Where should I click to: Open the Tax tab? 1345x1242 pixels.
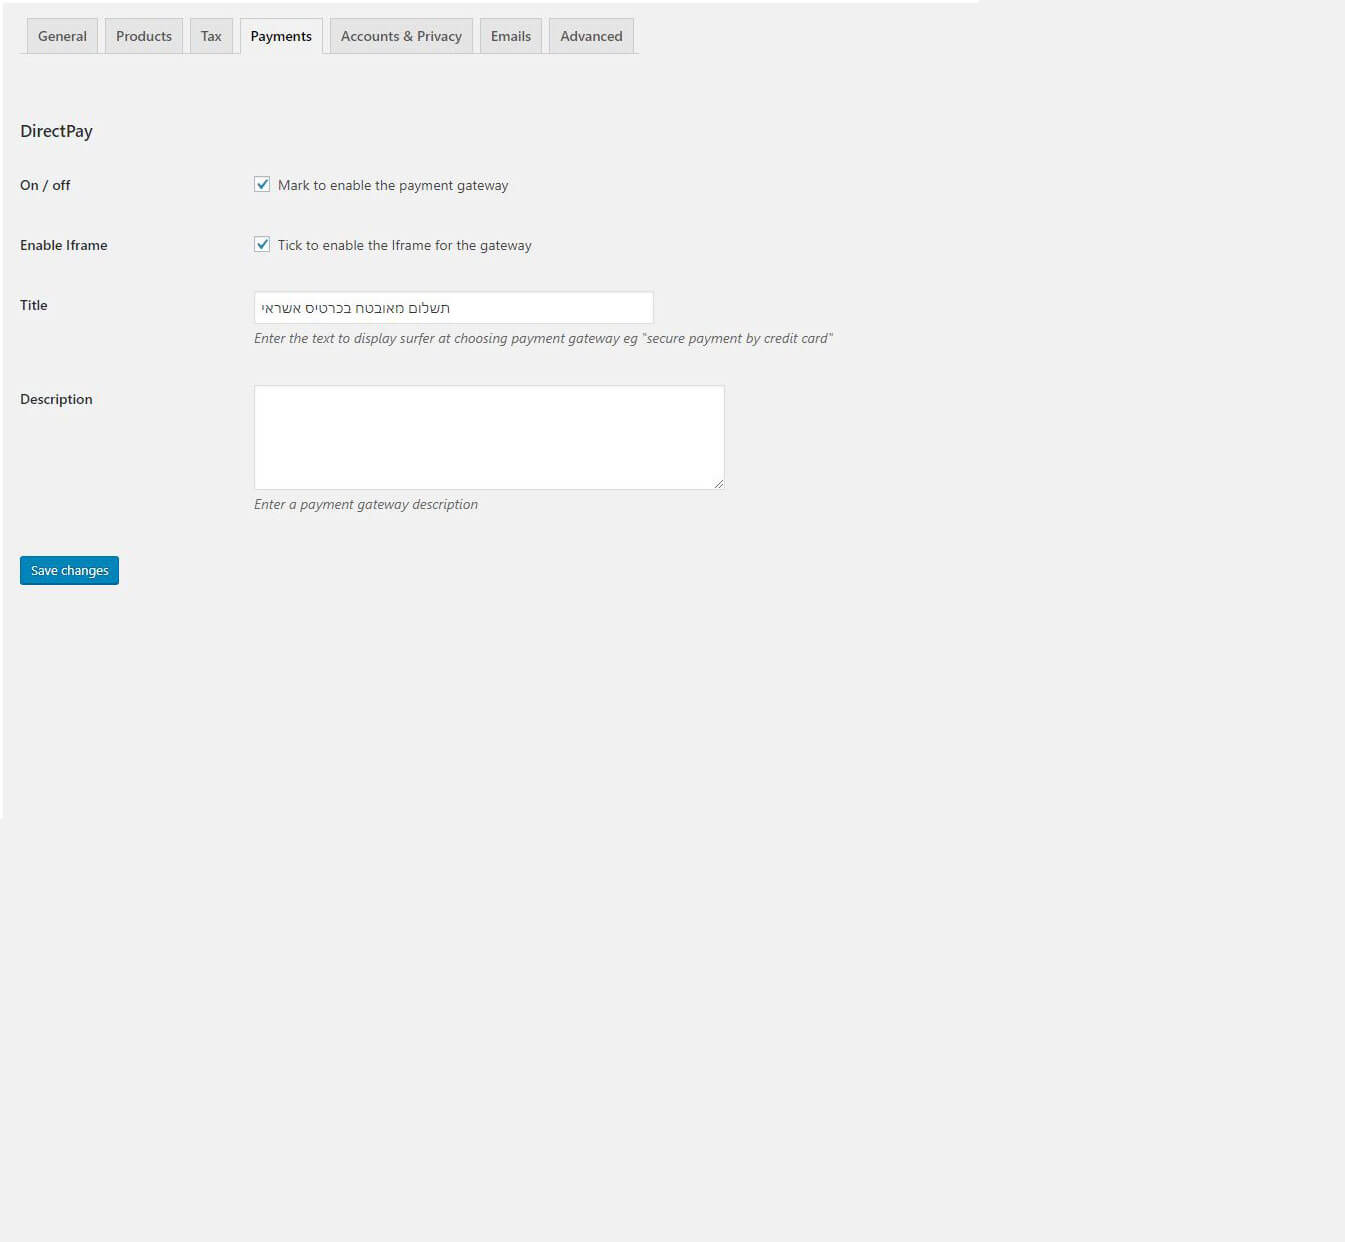211,36
